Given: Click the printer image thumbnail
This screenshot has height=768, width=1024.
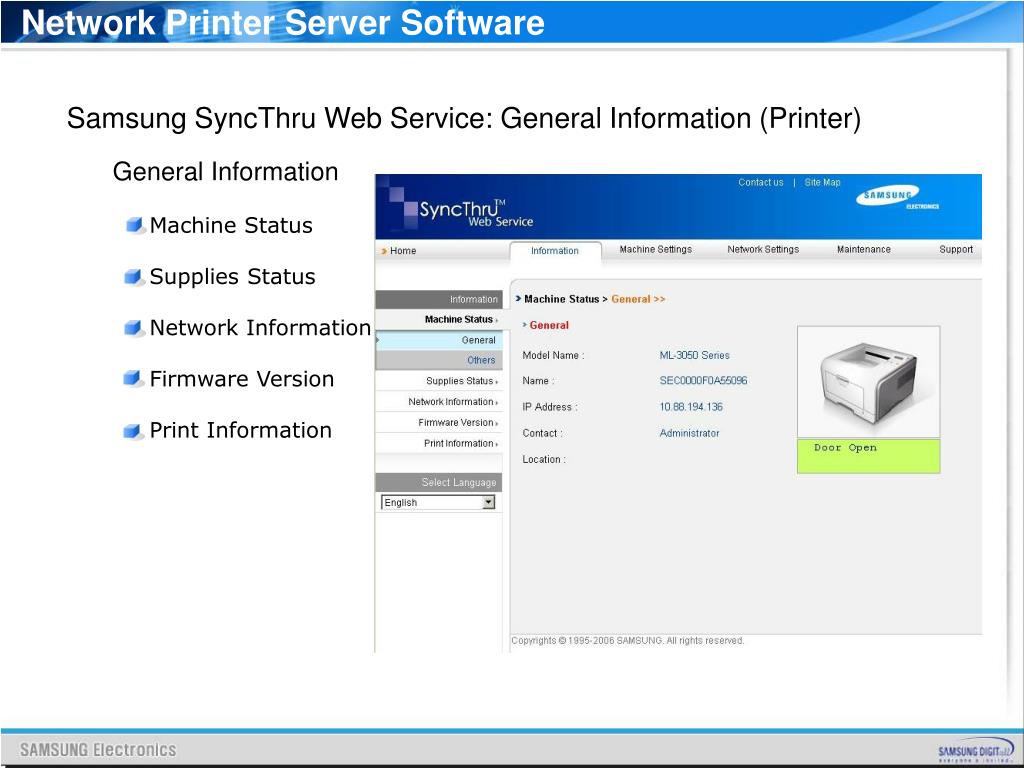Looking at the screenshot, I should [x=868, y=381].
